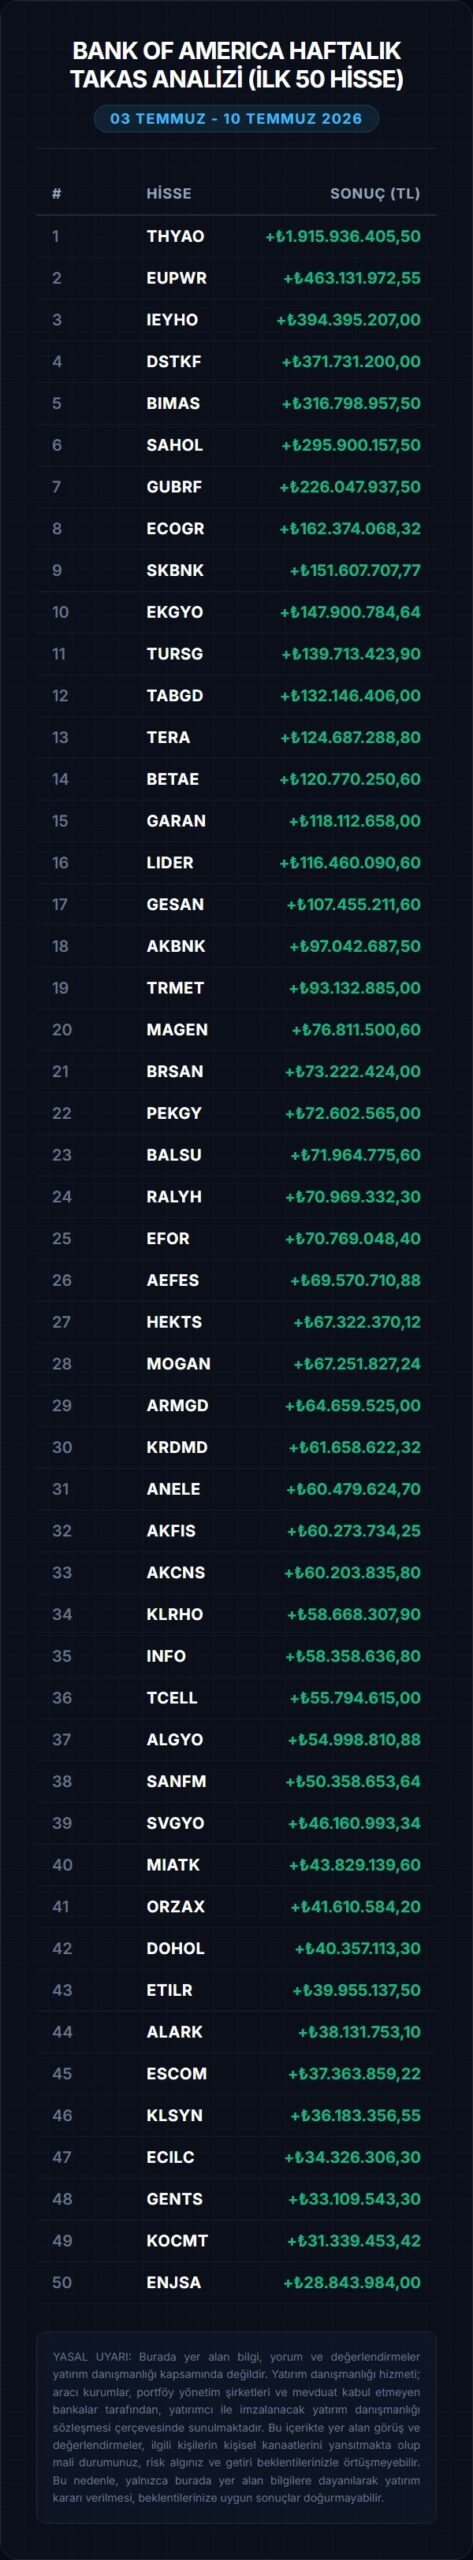Select the BIMAS ticker
The image size is (473, 2560).
(x=173, y=403)
